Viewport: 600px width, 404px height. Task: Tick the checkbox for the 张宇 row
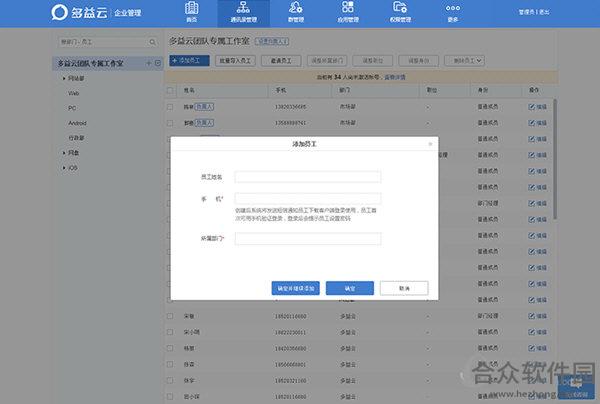[x=170, y=380]
